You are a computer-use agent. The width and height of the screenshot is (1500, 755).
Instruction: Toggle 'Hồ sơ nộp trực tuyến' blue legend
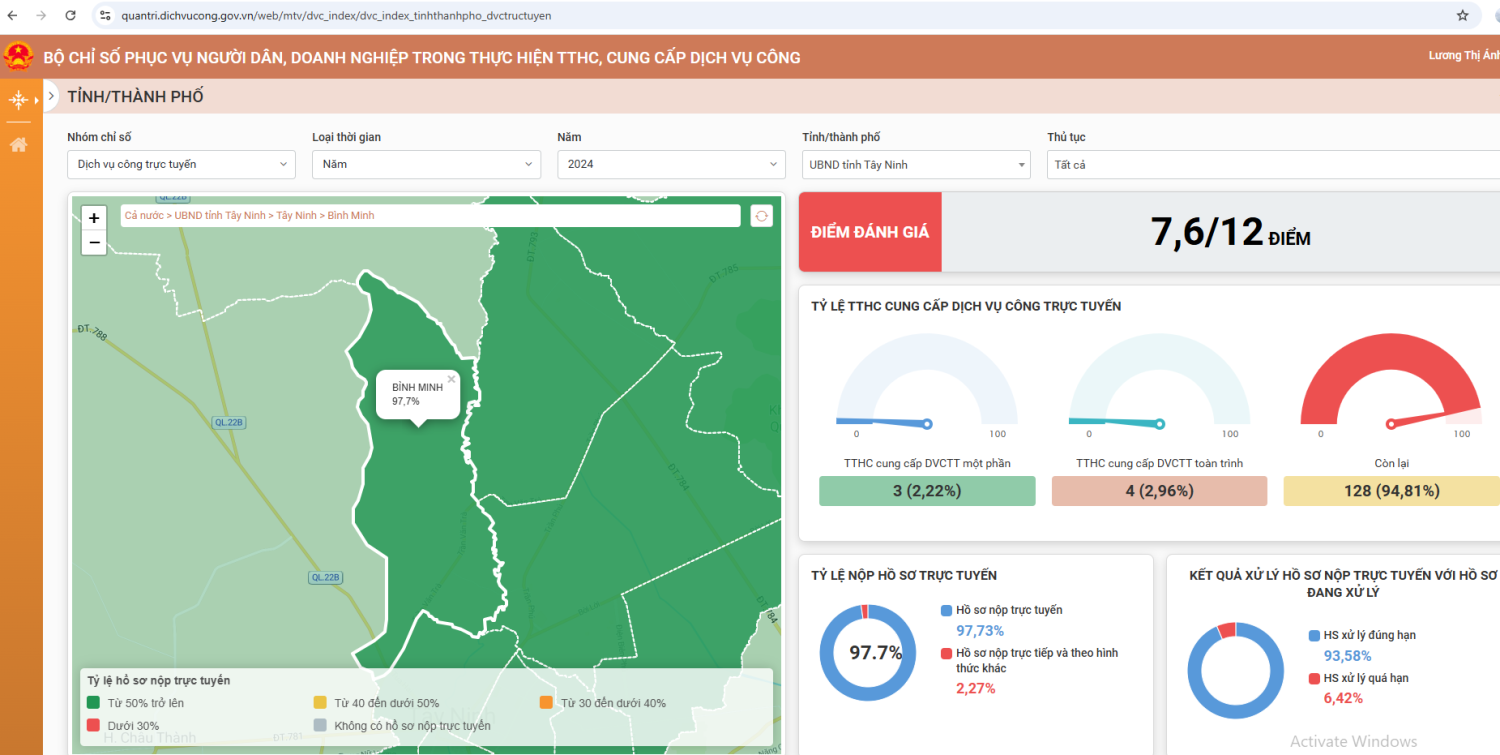pyautogui.click(x=1002, y=610)
